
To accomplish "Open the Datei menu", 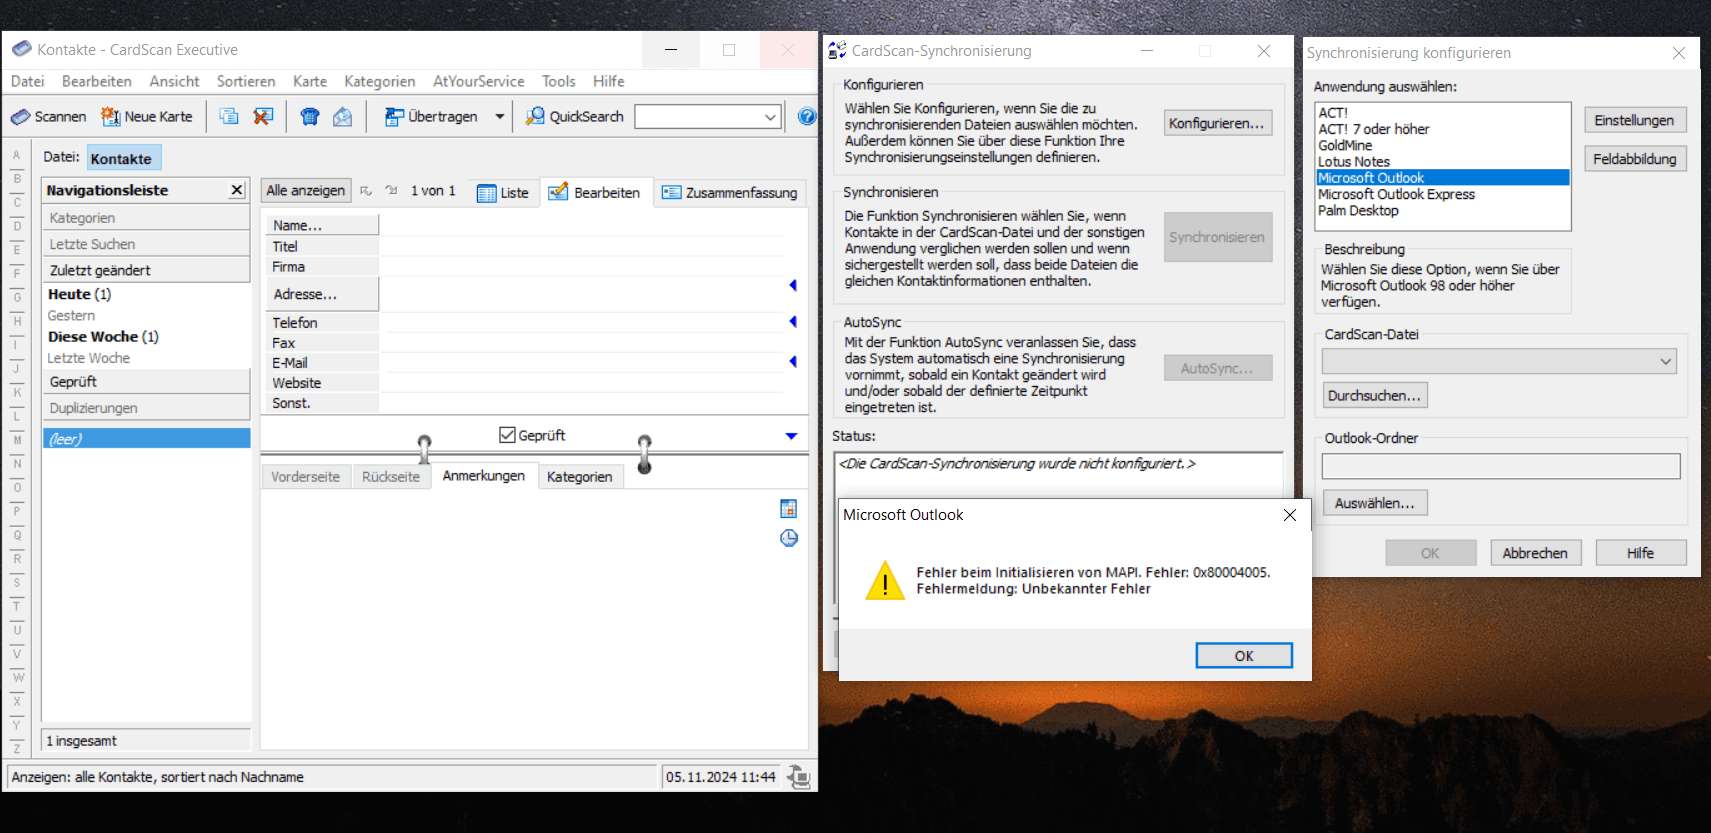I will 28,81.
